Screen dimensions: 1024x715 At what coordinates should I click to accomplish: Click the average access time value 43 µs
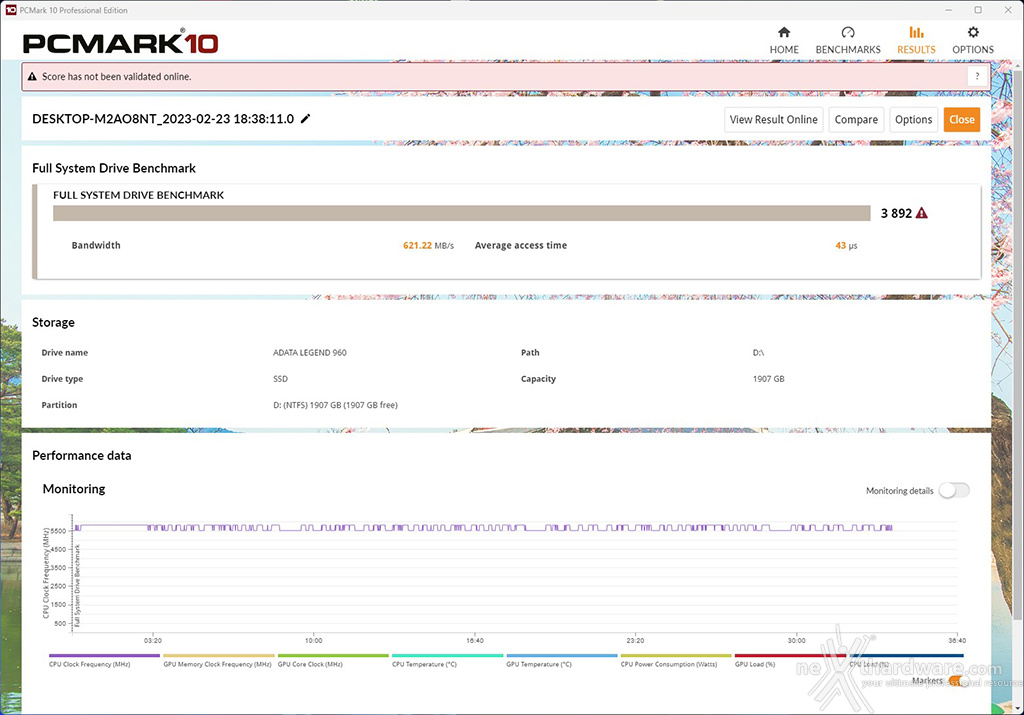coord(846,246)
